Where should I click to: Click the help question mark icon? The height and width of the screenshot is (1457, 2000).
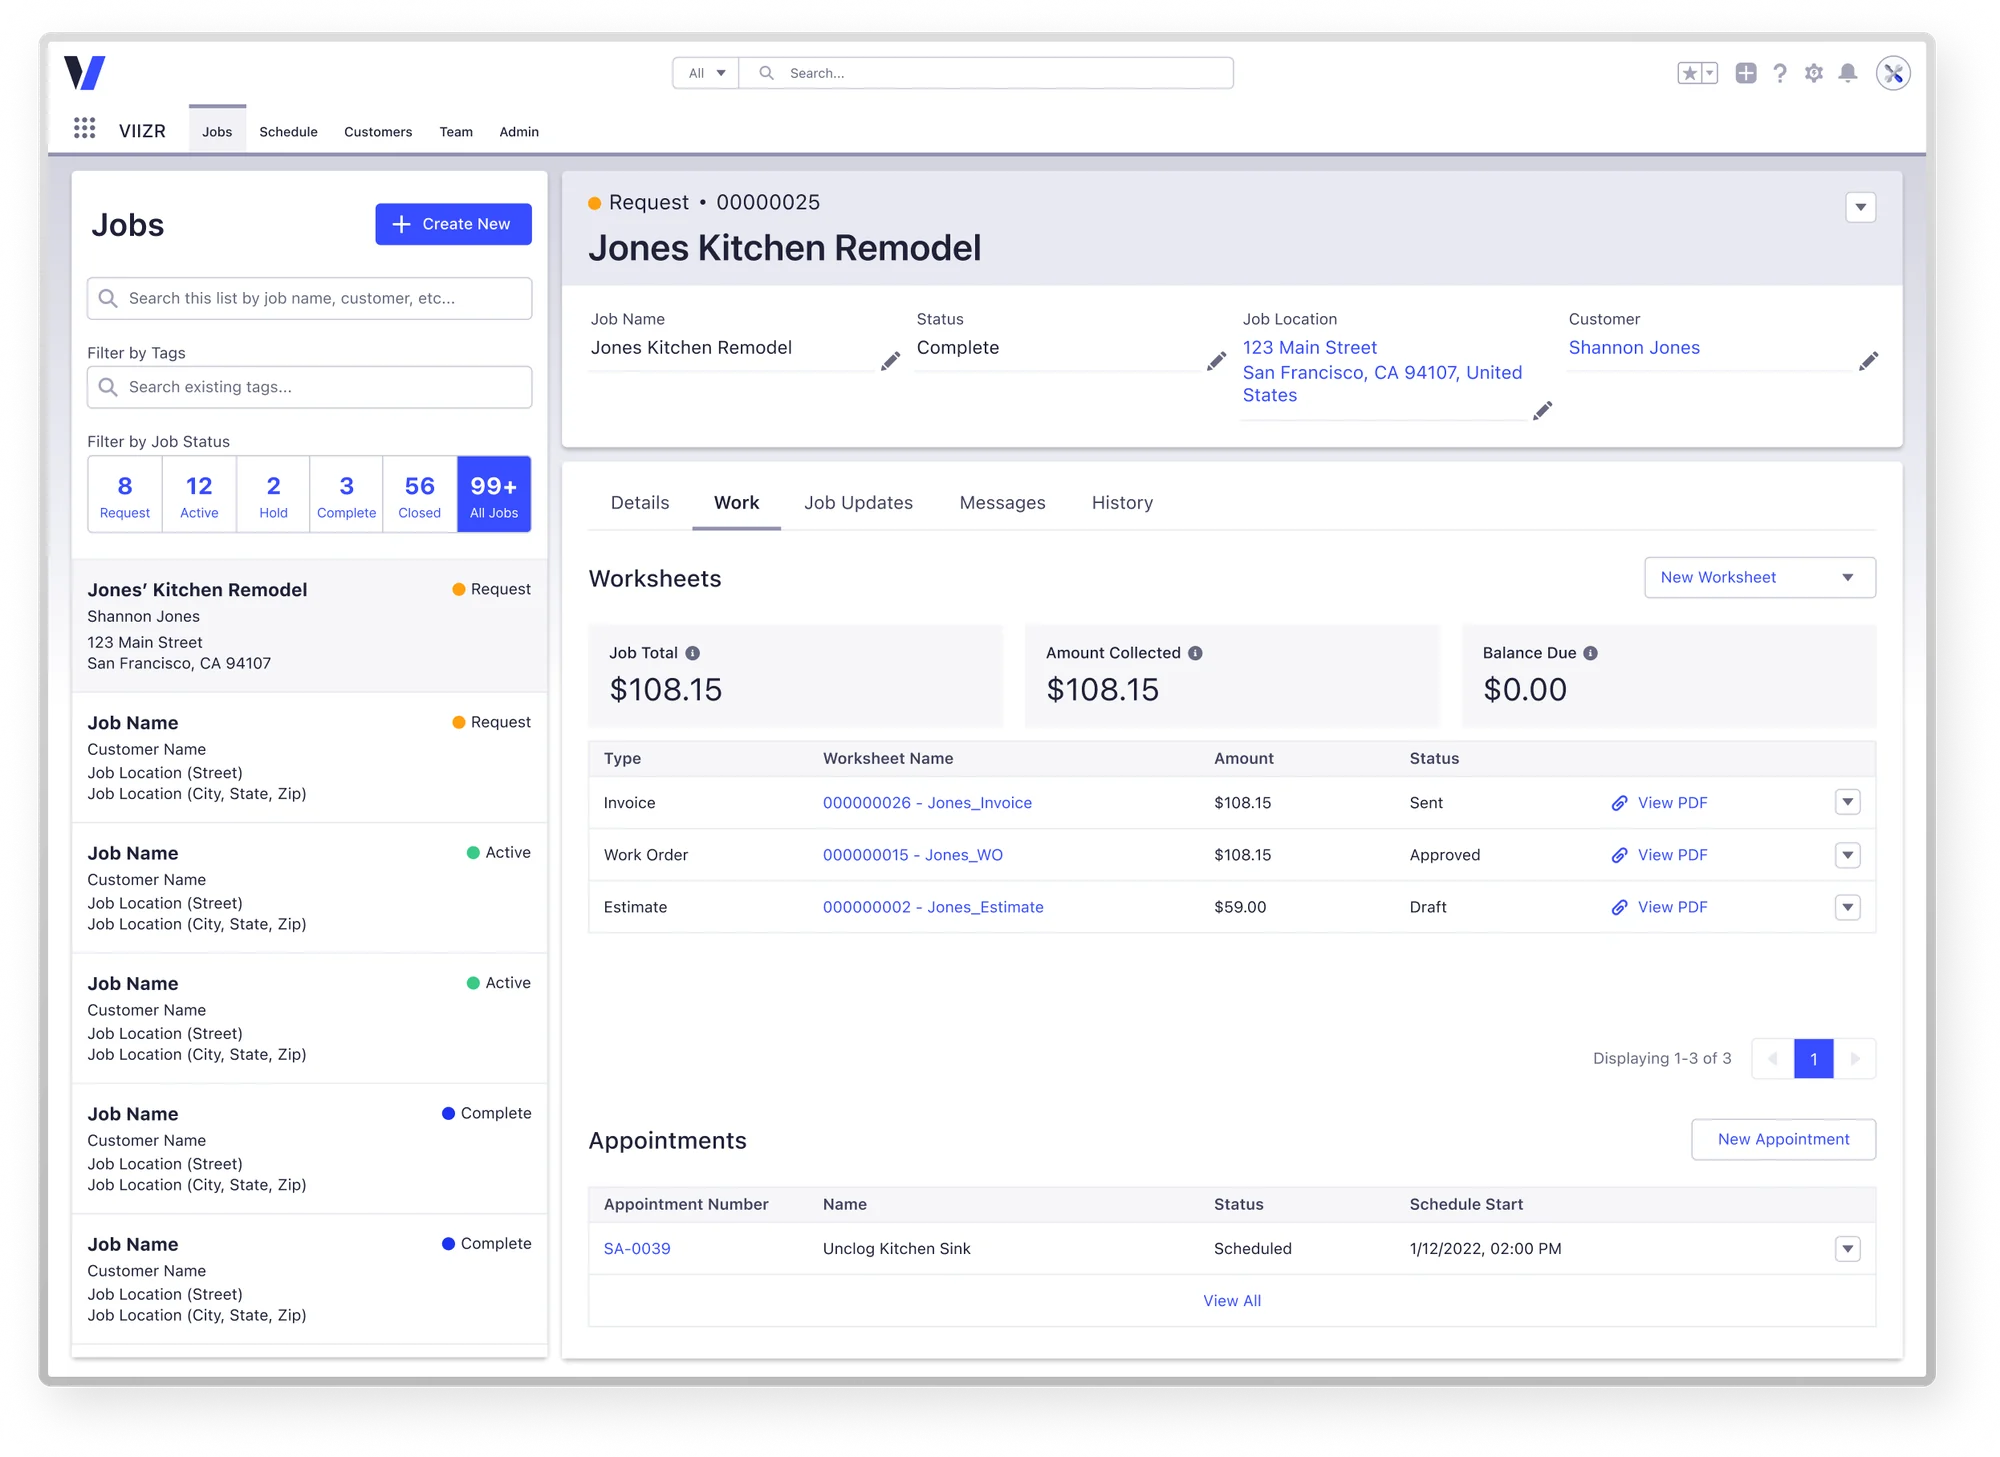(1780, 73)
